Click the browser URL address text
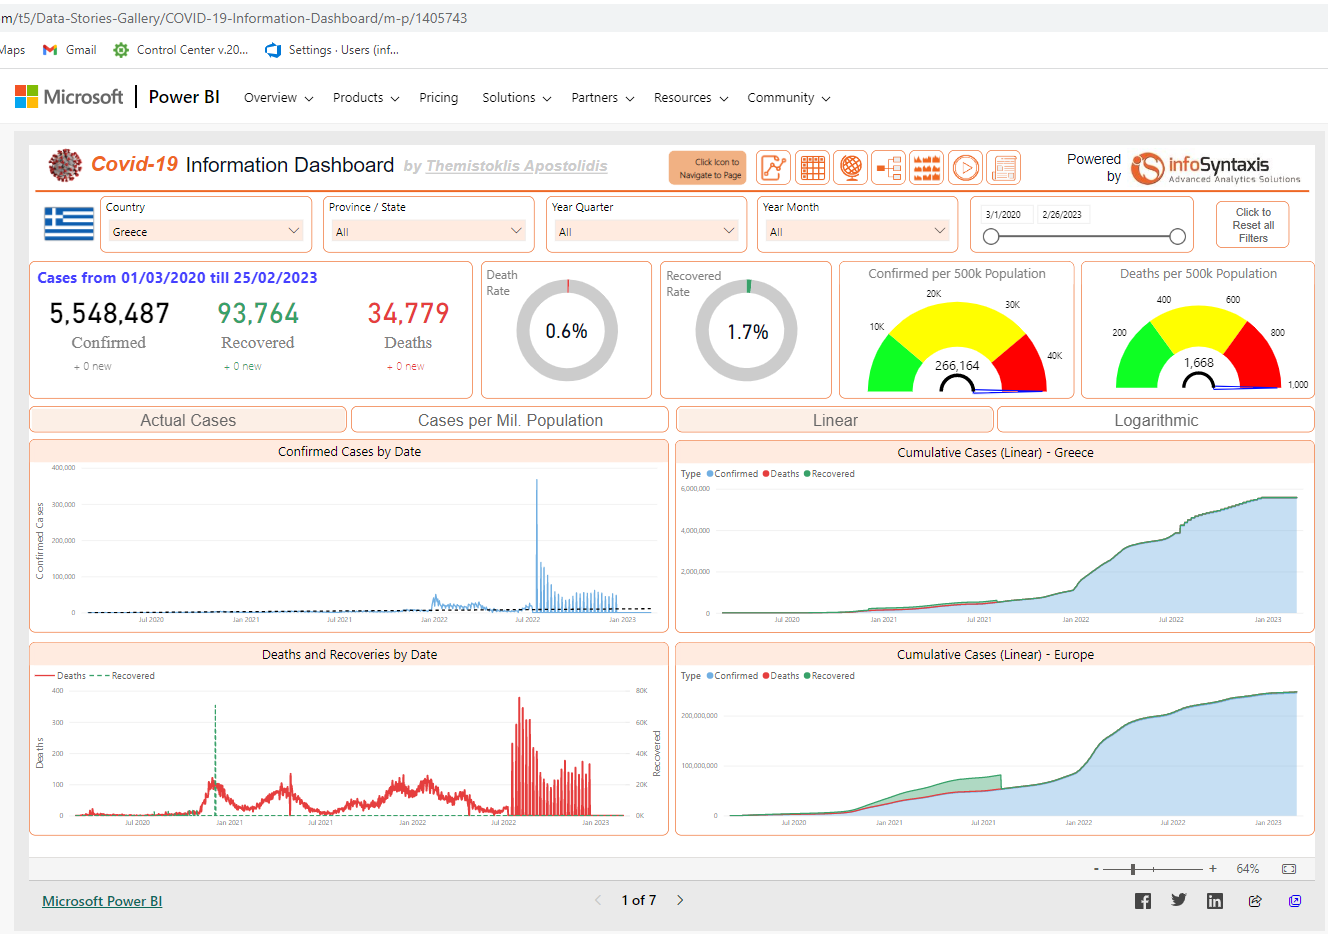 234,18
